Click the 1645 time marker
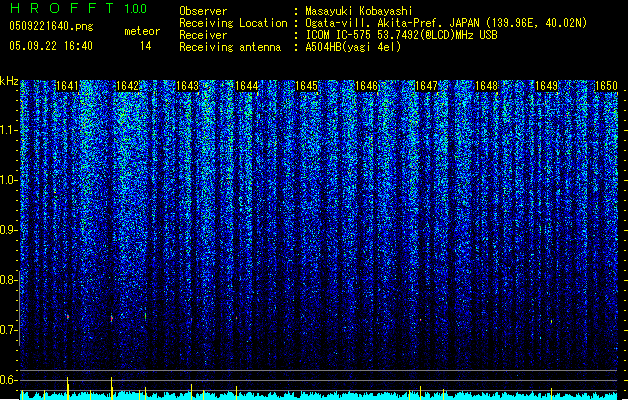The width and height of the screenshot is (629, 400). pyautogui.click(x=306, y=86)
